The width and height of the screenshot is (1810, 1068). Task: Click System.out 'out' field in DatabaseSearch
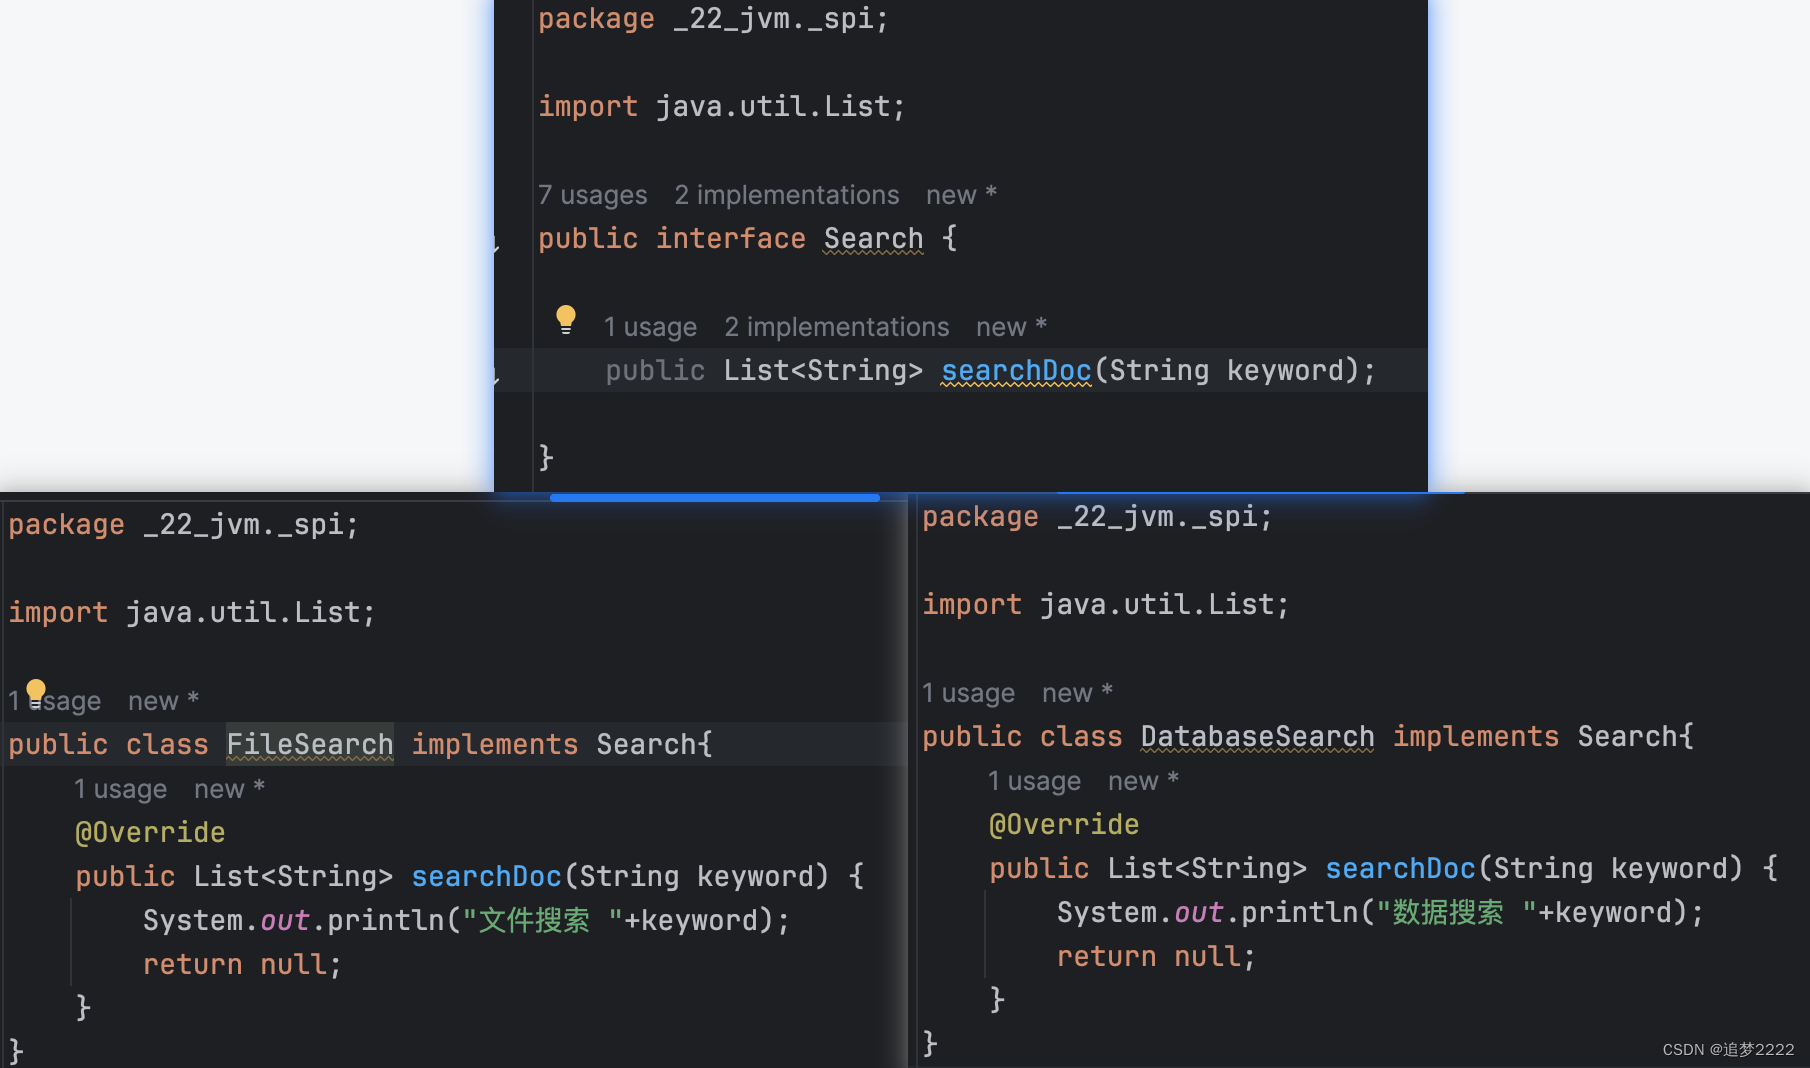(x=1199, y=913)
